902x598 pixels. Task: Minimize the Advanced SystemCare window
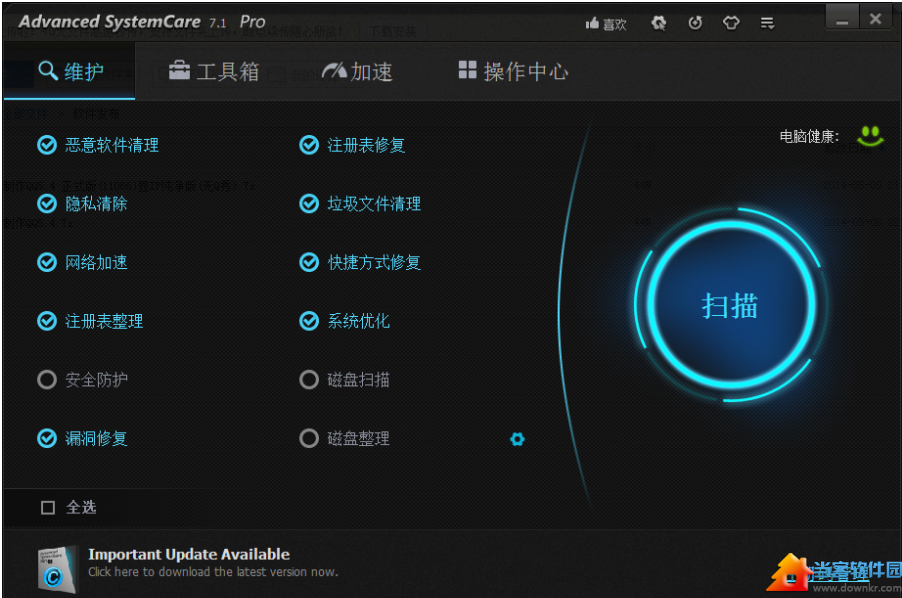pyautogui.click(x=842, y=19)
